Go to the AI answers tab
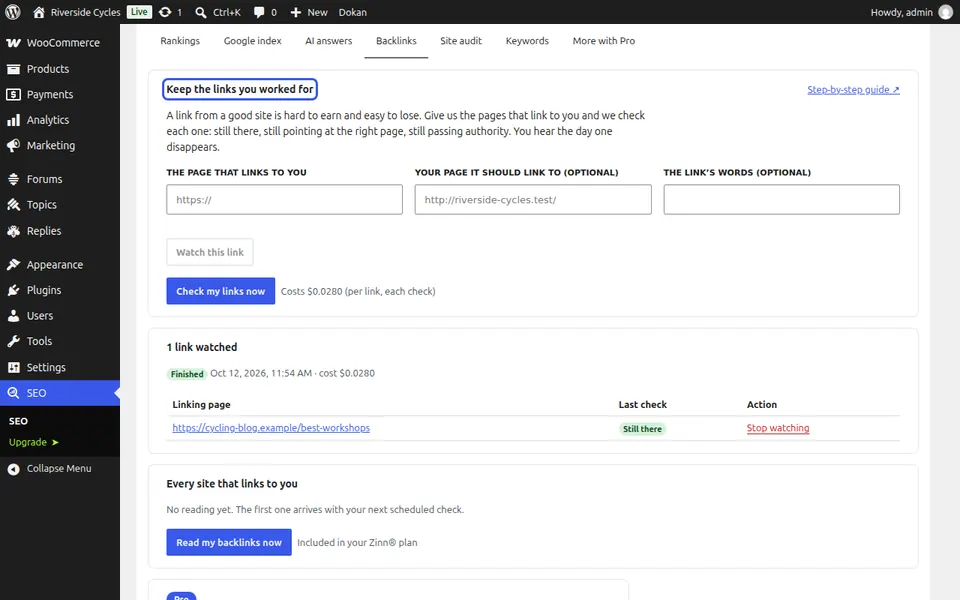The image size is (960, 600). coord(329,41)
